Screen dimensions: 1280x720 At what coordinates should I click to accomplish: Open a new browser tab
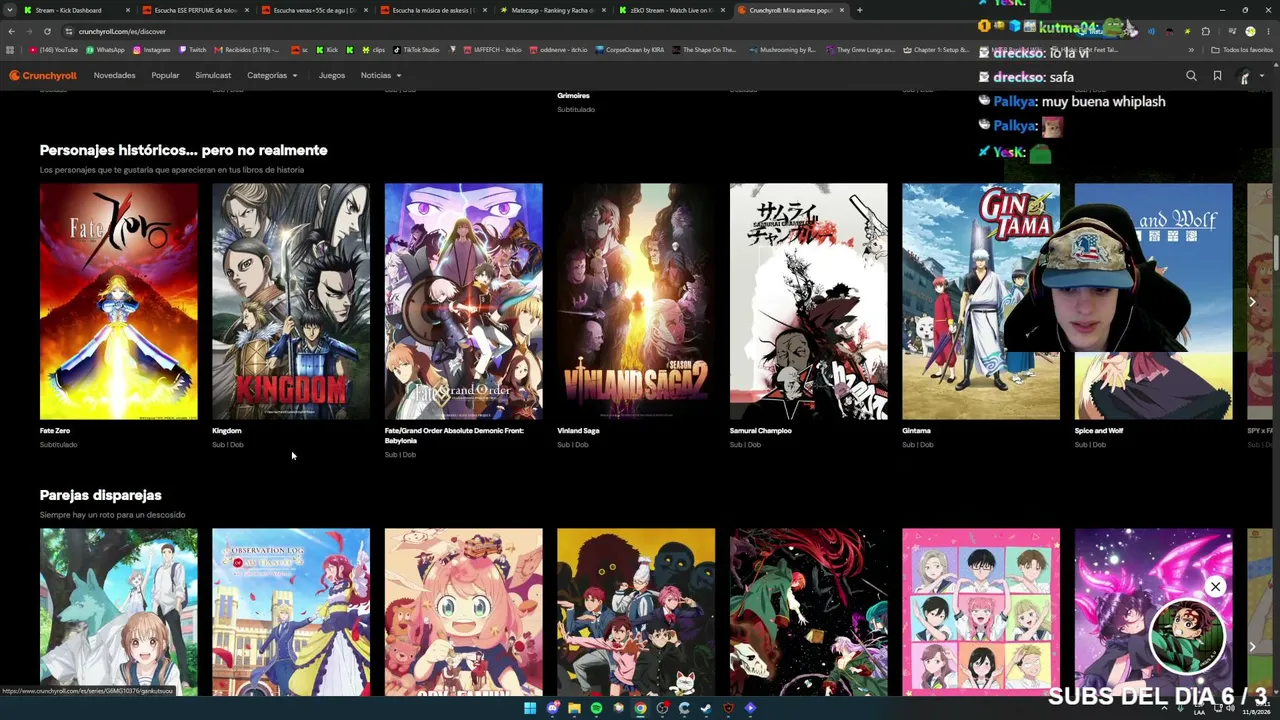tap(859, 10)
